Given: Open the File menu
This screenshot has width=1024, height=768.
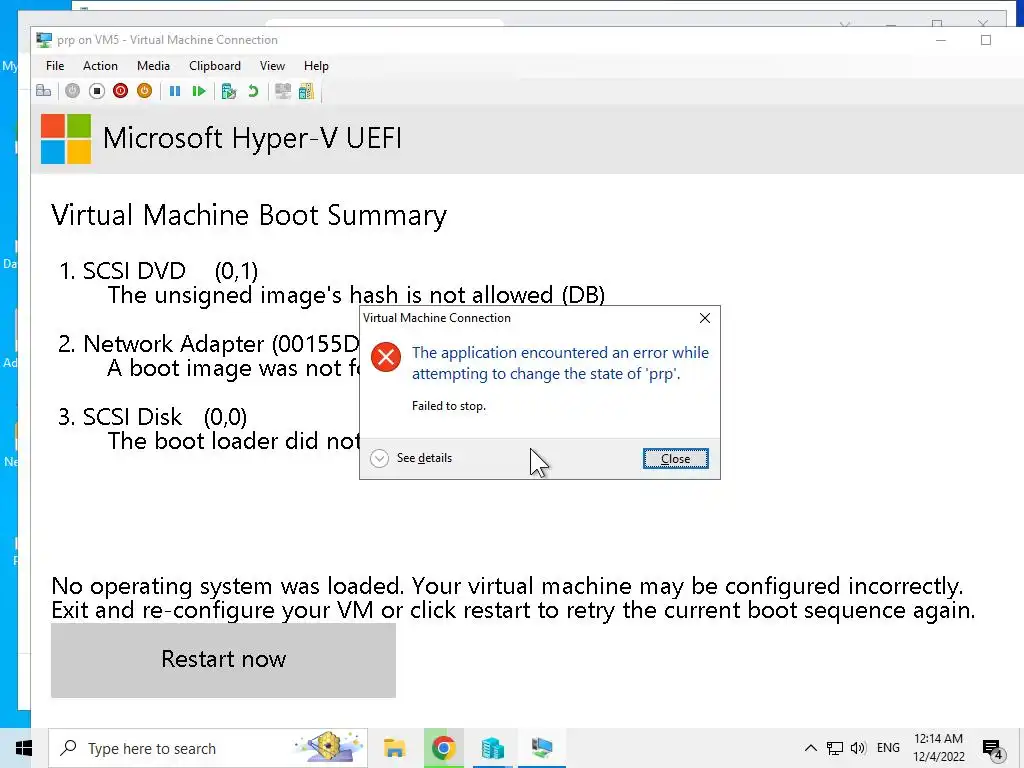Looking at the screenshot, I should click(55, 66).
